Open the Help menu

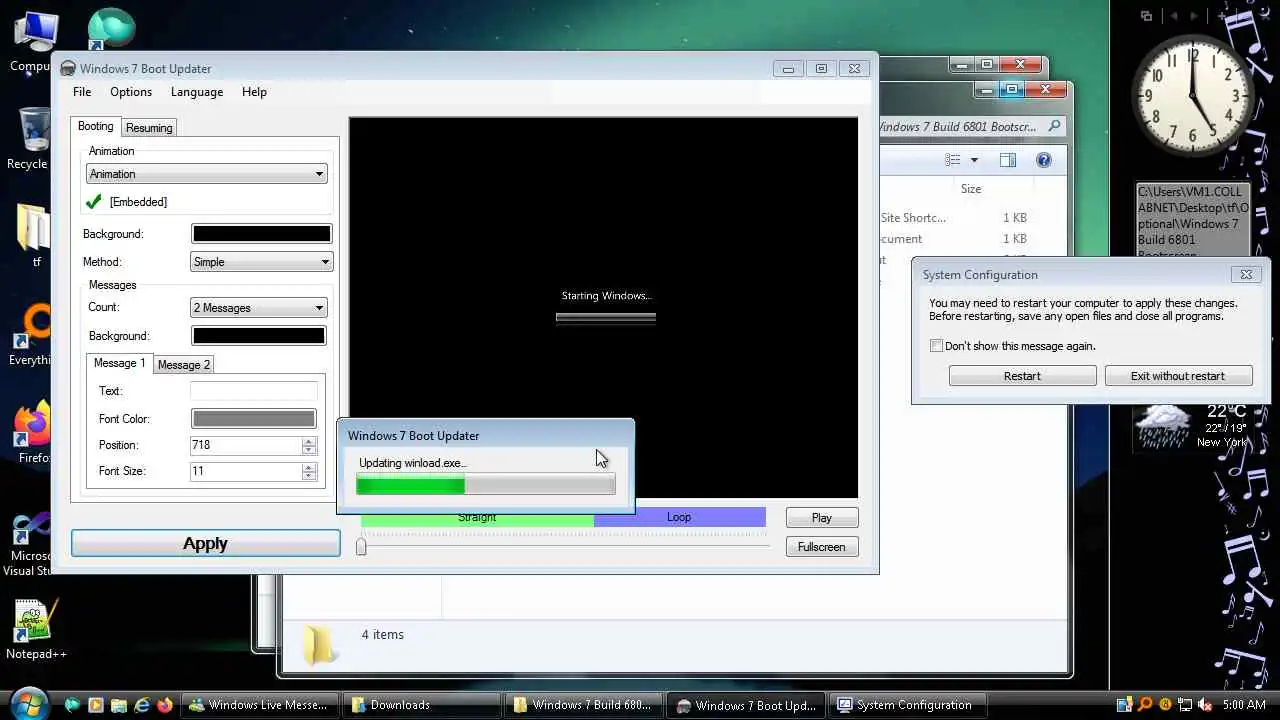pos(254,92)
